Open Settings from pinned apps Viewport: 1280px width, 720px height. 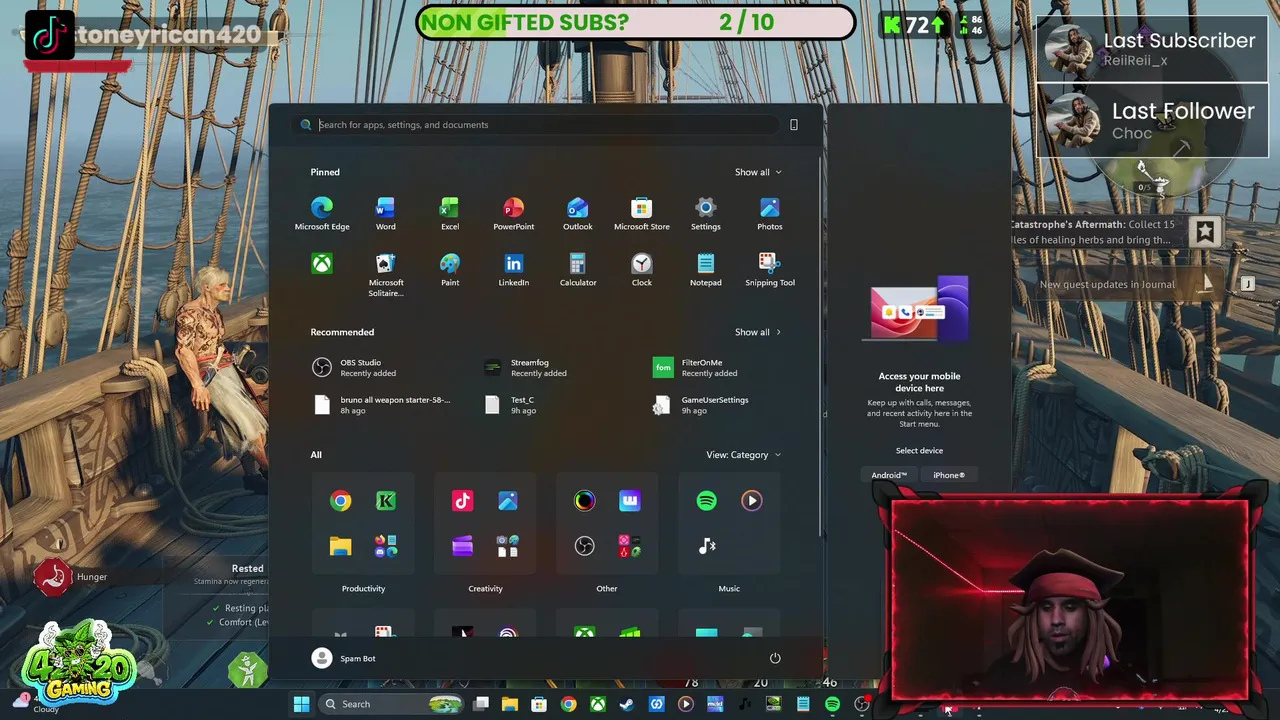(705, 214)
